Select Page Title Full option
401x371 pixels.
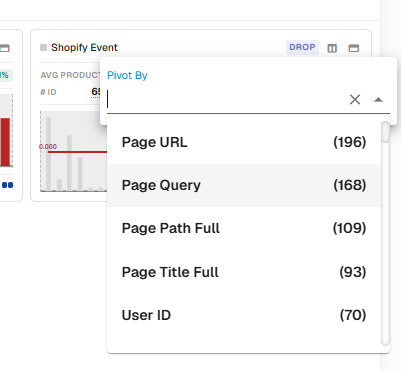pyautogui.click(x=244, y=272)
